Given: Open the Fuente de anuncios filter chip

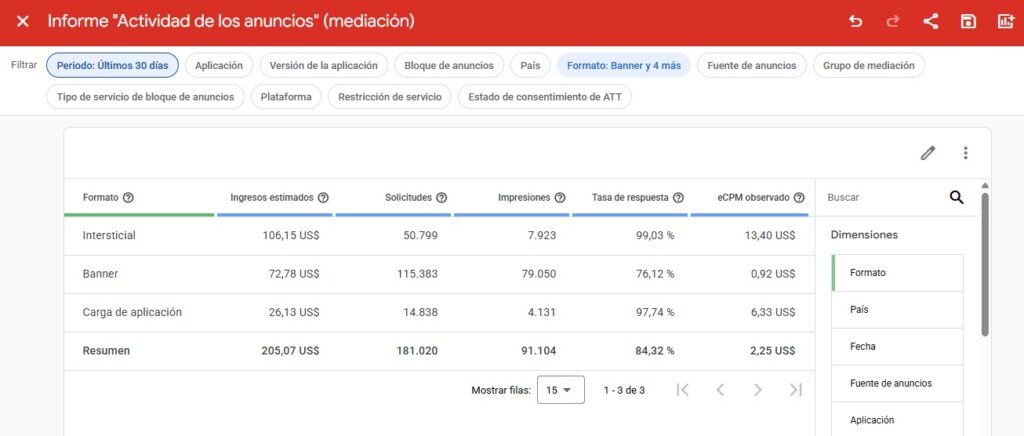Looking at the screenshot, I should pos(752,65).
